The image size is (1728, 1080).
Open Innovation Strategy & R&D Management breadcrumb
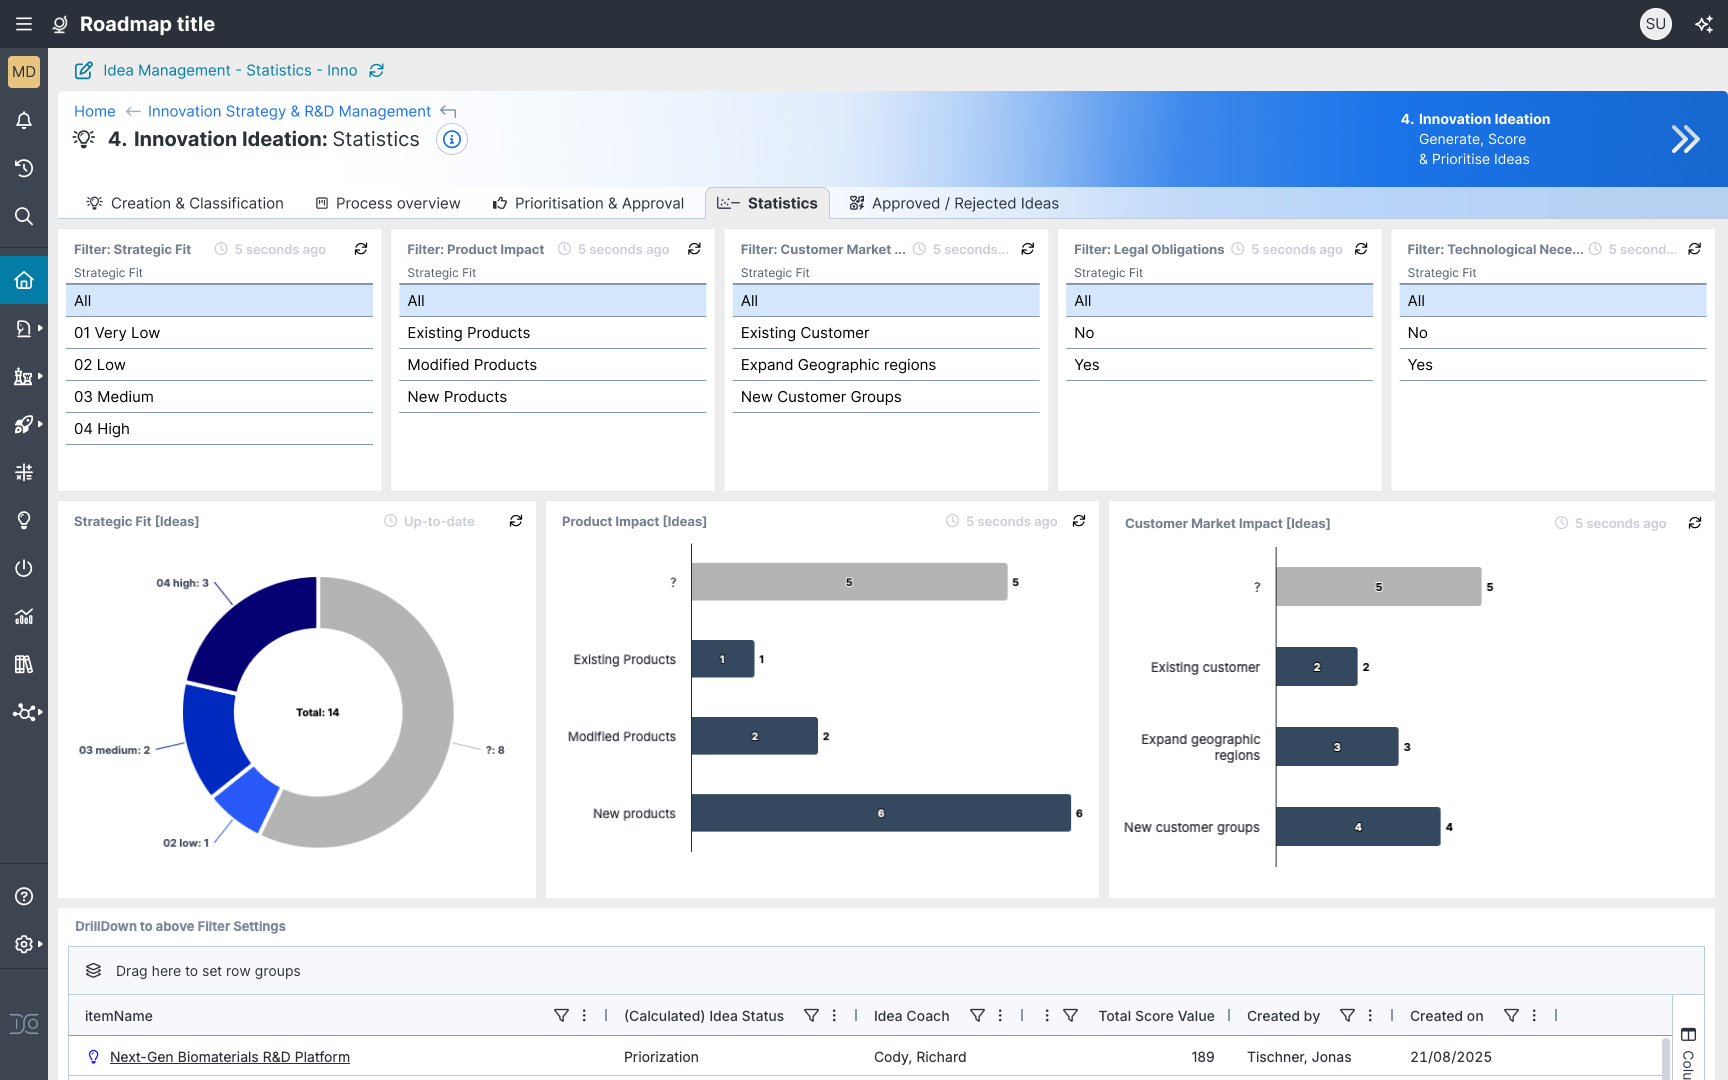click(289, 111)
